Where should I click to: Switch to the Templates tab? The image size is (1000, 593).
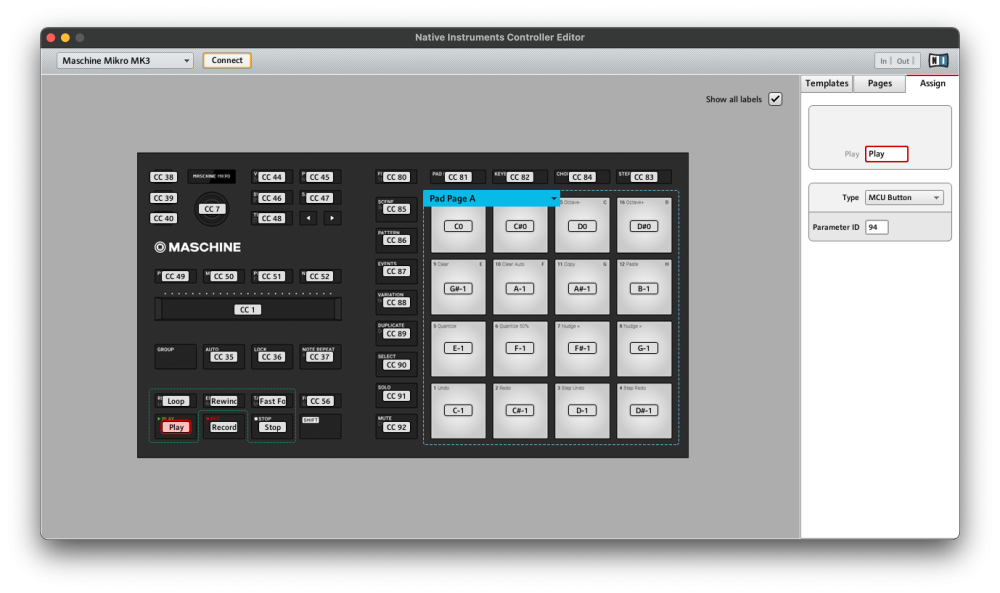827,84
